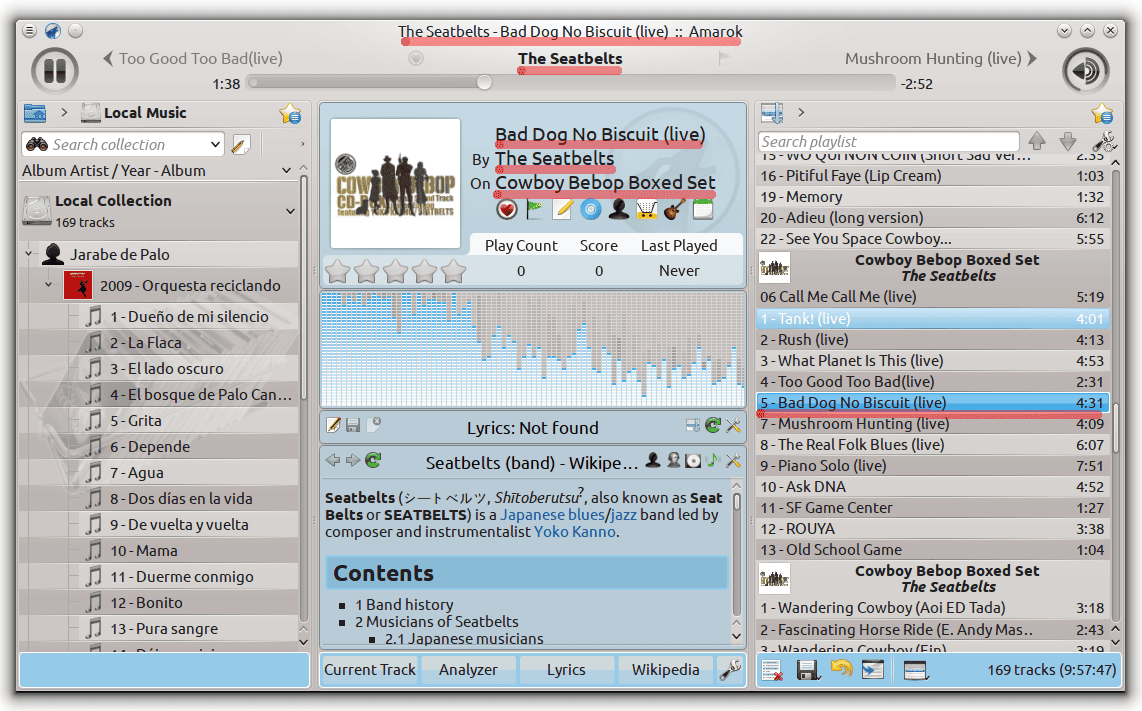The image size is (1142, 711).
Task: Open the Yoko Kanno Wikipedia link
Action: pos(575,531)
